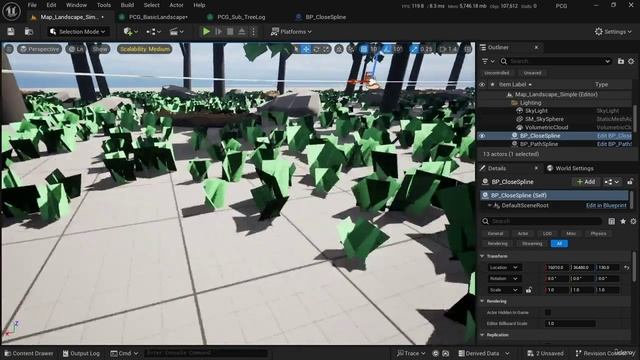Switch to the BP_CloseSpline tab

[325, 17]
